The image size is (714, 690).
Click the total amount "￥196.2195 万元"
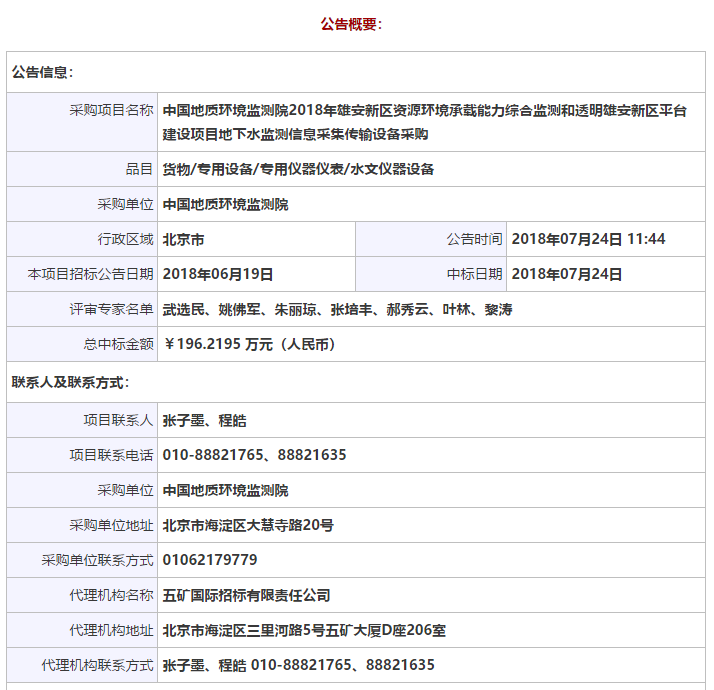click(x=249, y=344)
